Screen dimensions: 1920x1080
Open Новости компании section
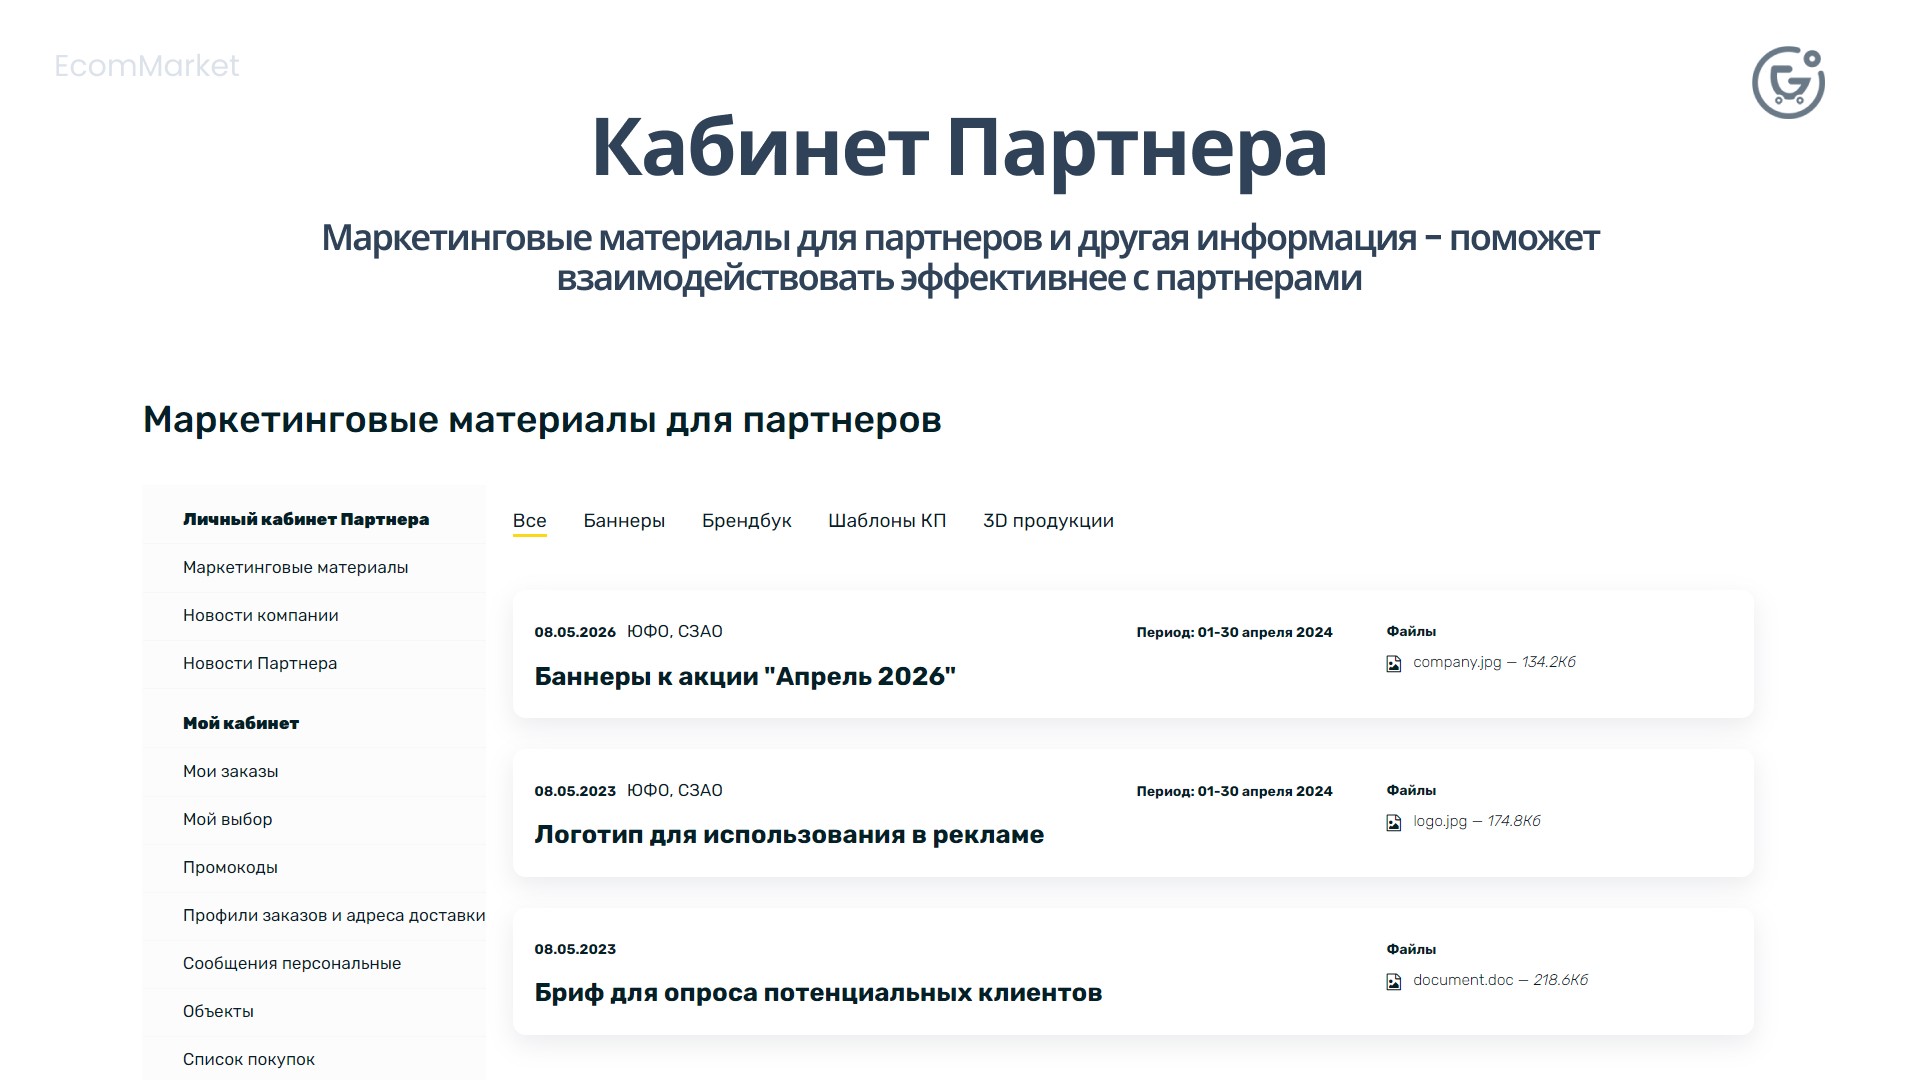262,615
